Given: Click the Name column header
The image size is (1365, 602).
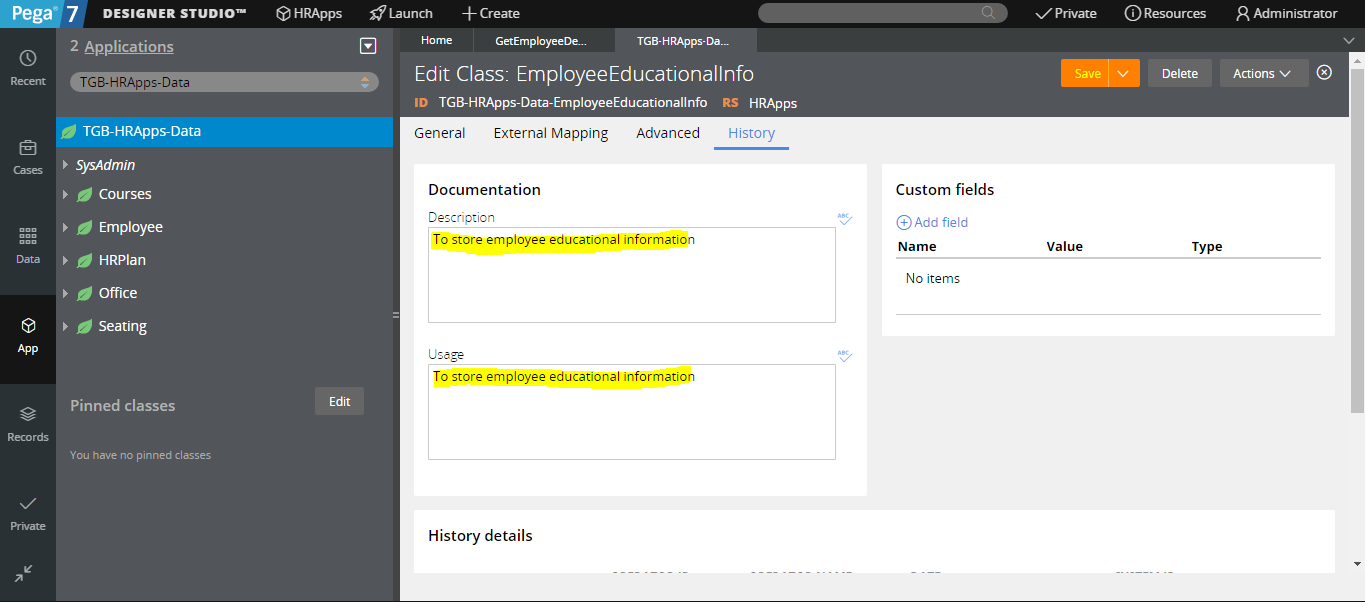Looking at the screenshot, I should pos(917,246).
